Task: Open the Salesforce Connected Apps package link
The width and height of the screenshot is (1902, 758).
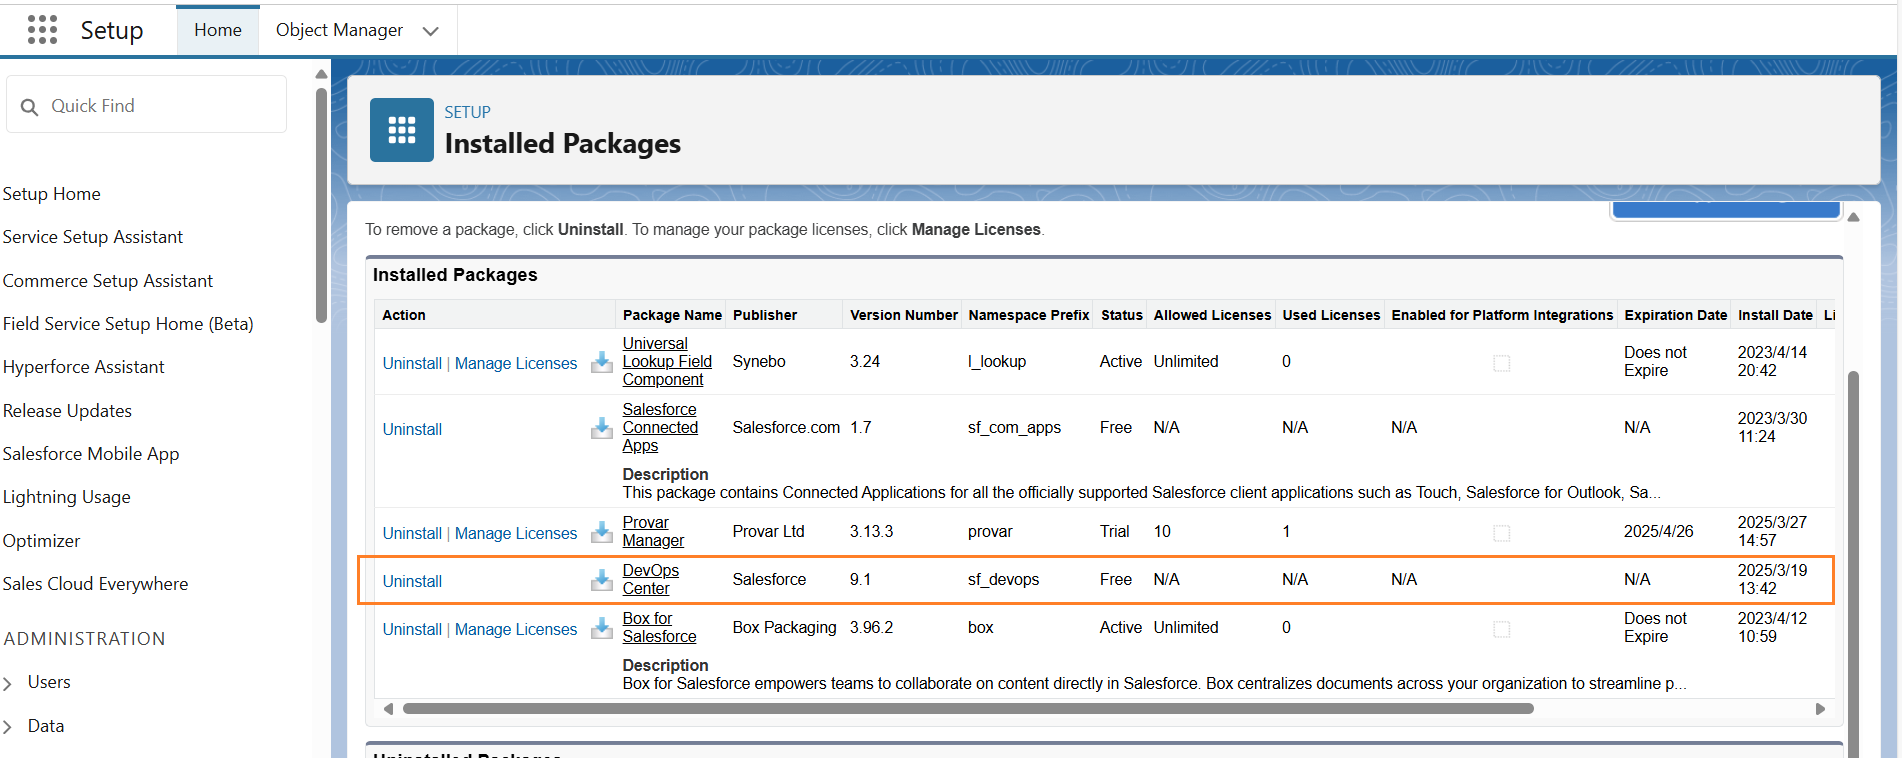Action: click(x=660, y=427)
